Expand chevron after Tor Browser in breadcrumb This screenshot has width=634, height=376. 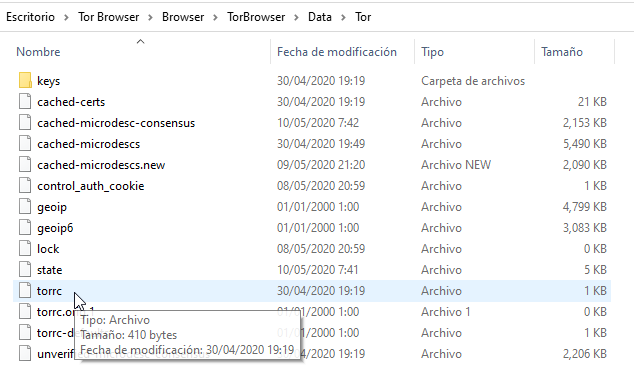[150, 17]
